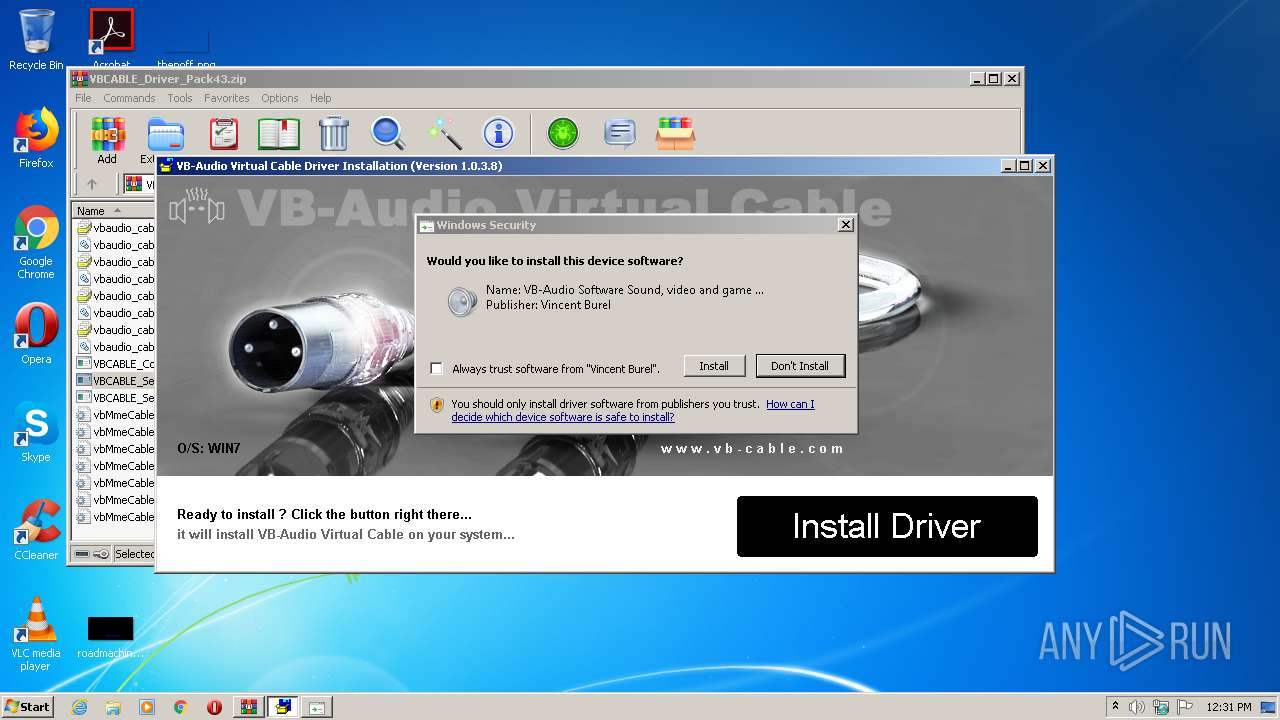
Task: Click Add icon in WinRAR toolbar
Action: [108, 133]
